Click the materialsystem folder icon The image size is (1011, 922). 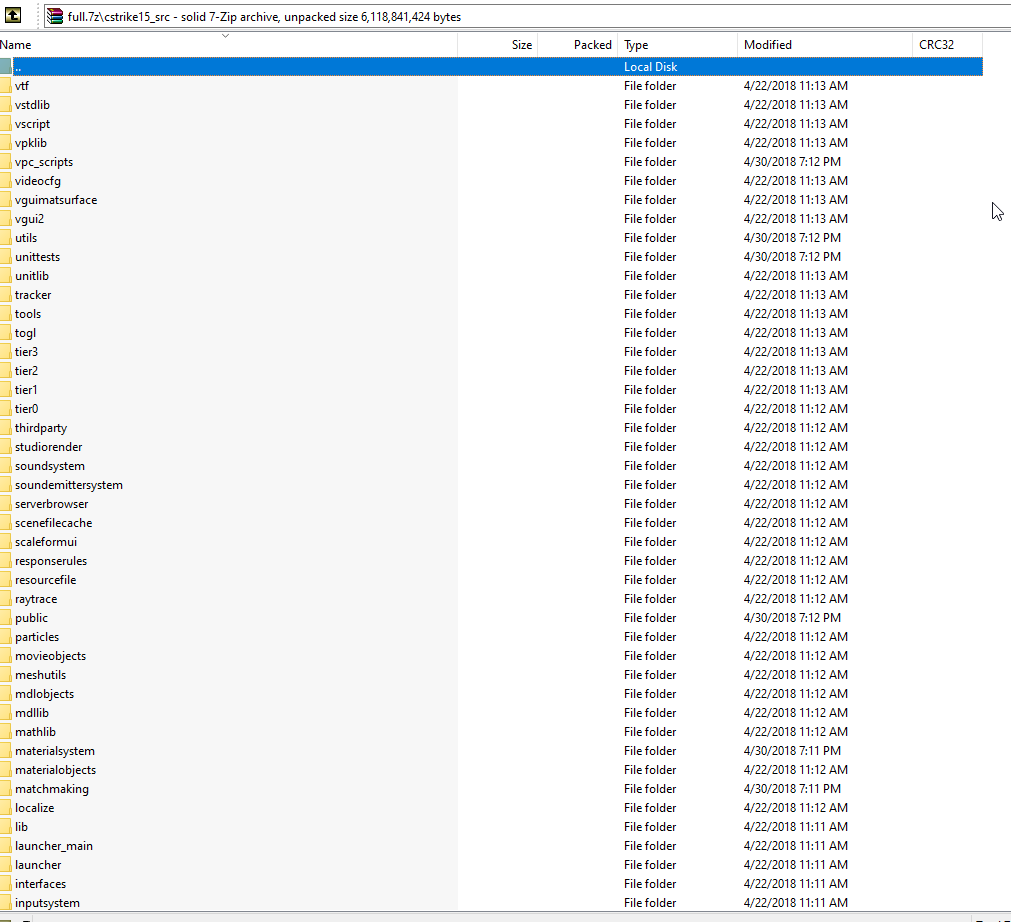pyautogui.click(x=5, y=751)
